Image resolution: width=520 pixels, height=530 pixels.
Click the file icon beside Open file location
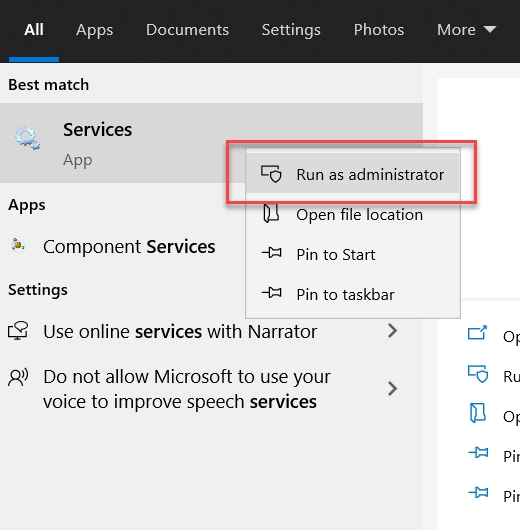pyautogui.click(x=271, y=213)
